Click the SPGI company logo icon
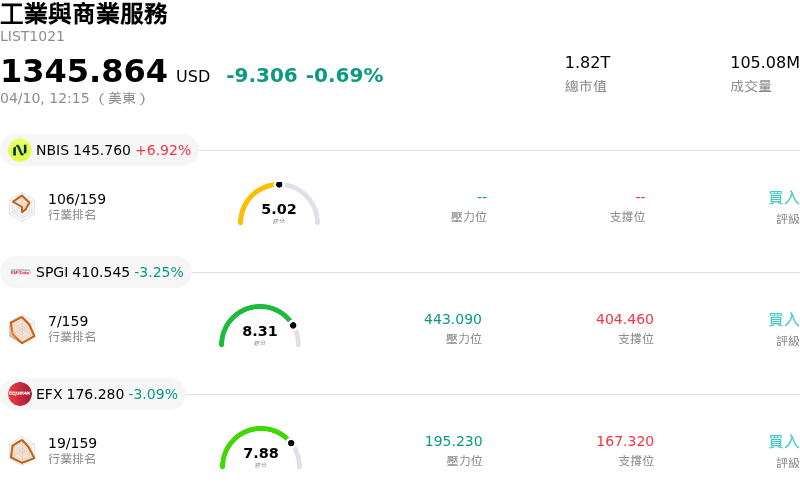This screenshot has width=800, height=488. (x=20, y=272)
